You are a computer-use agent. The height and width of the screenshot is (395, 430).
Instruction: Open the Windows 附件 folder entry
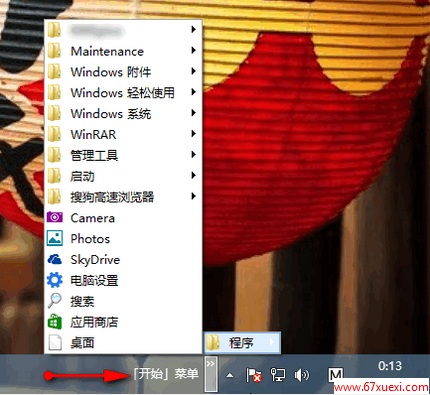tap(123, 72)
